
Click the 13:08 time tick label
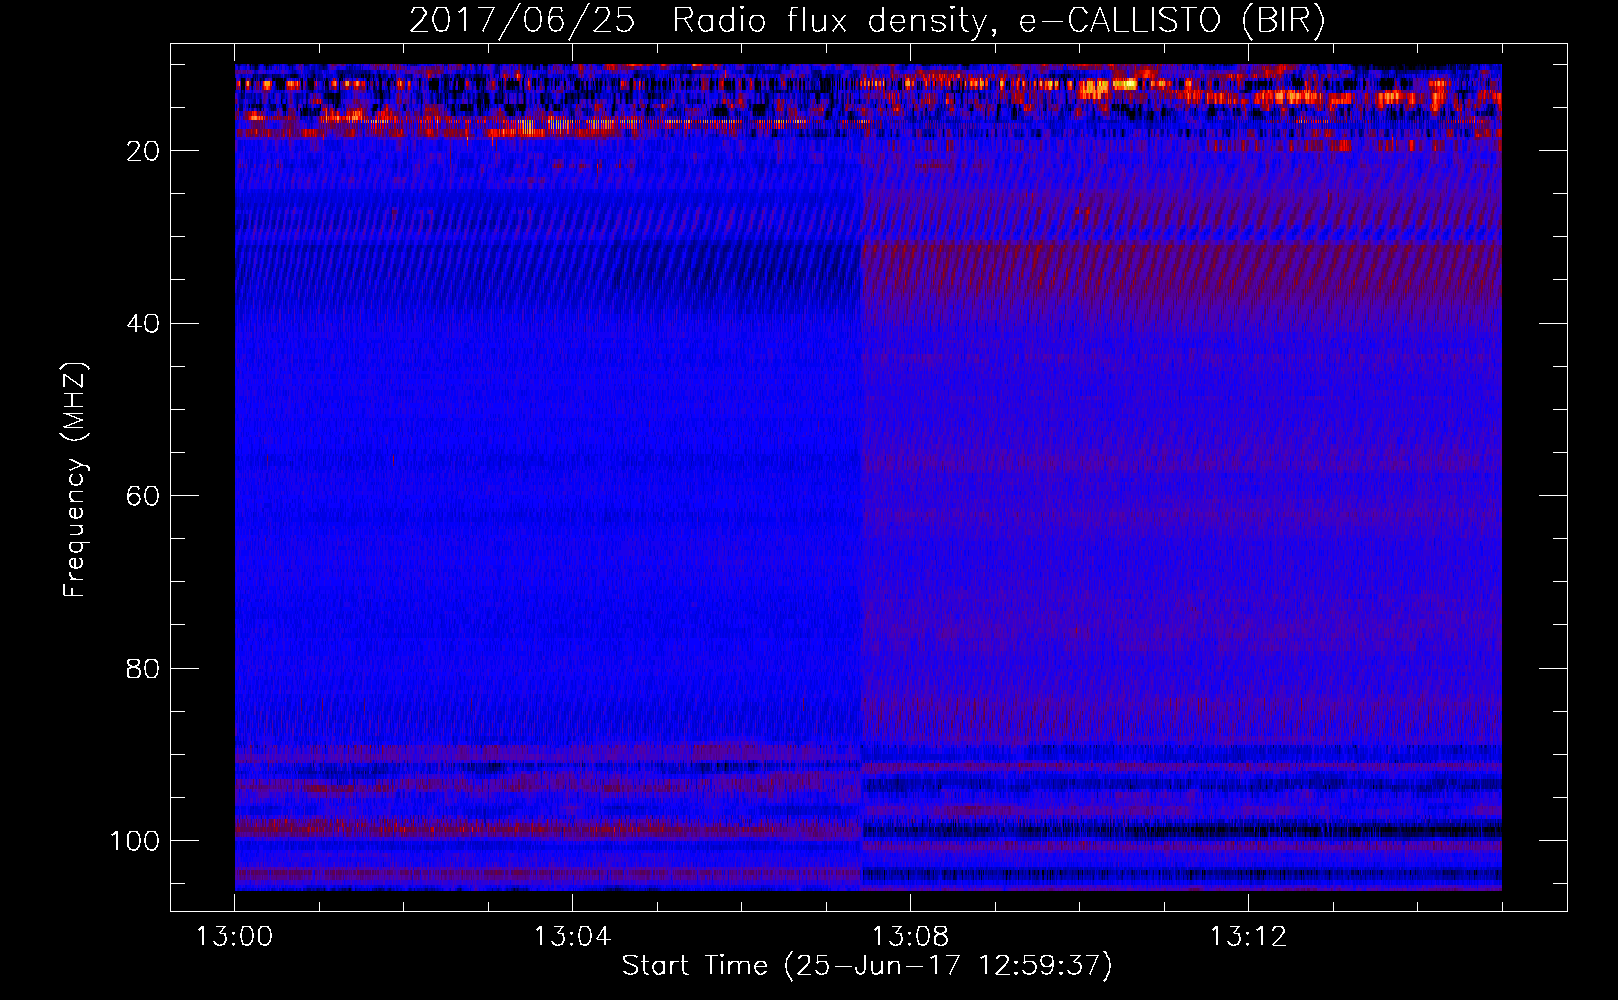tap(910, 937)
